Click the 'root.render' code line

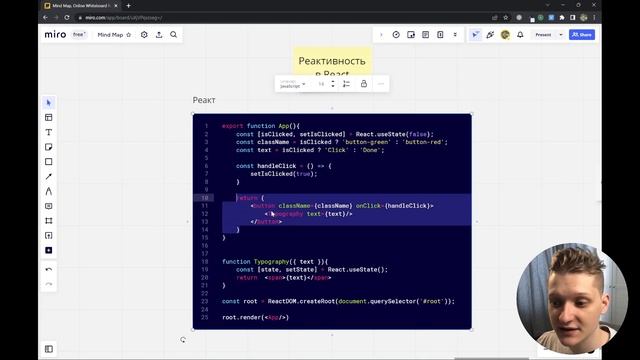coord(256,317)
